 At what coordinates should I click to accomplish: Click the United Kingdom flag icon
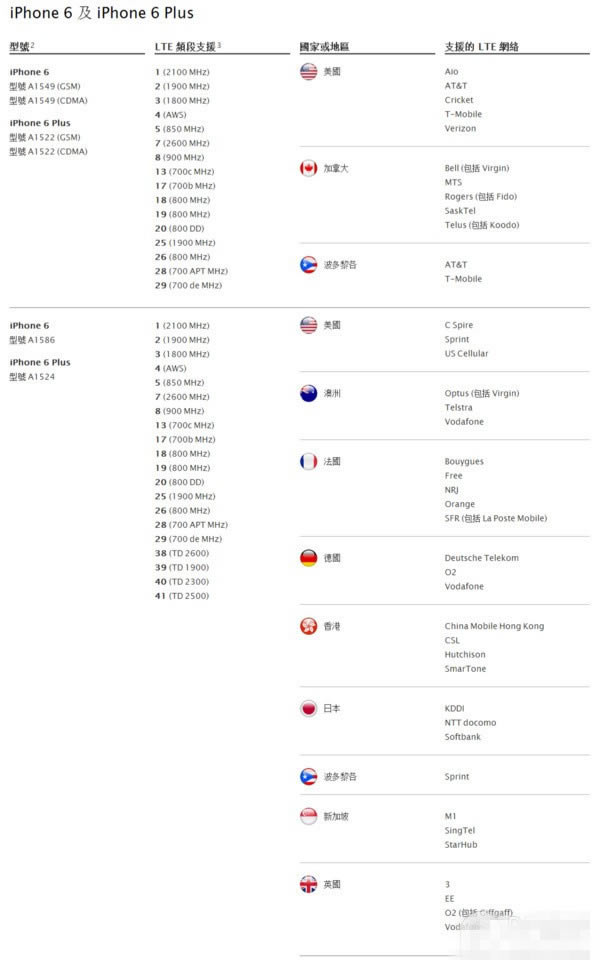coord(308,884)
